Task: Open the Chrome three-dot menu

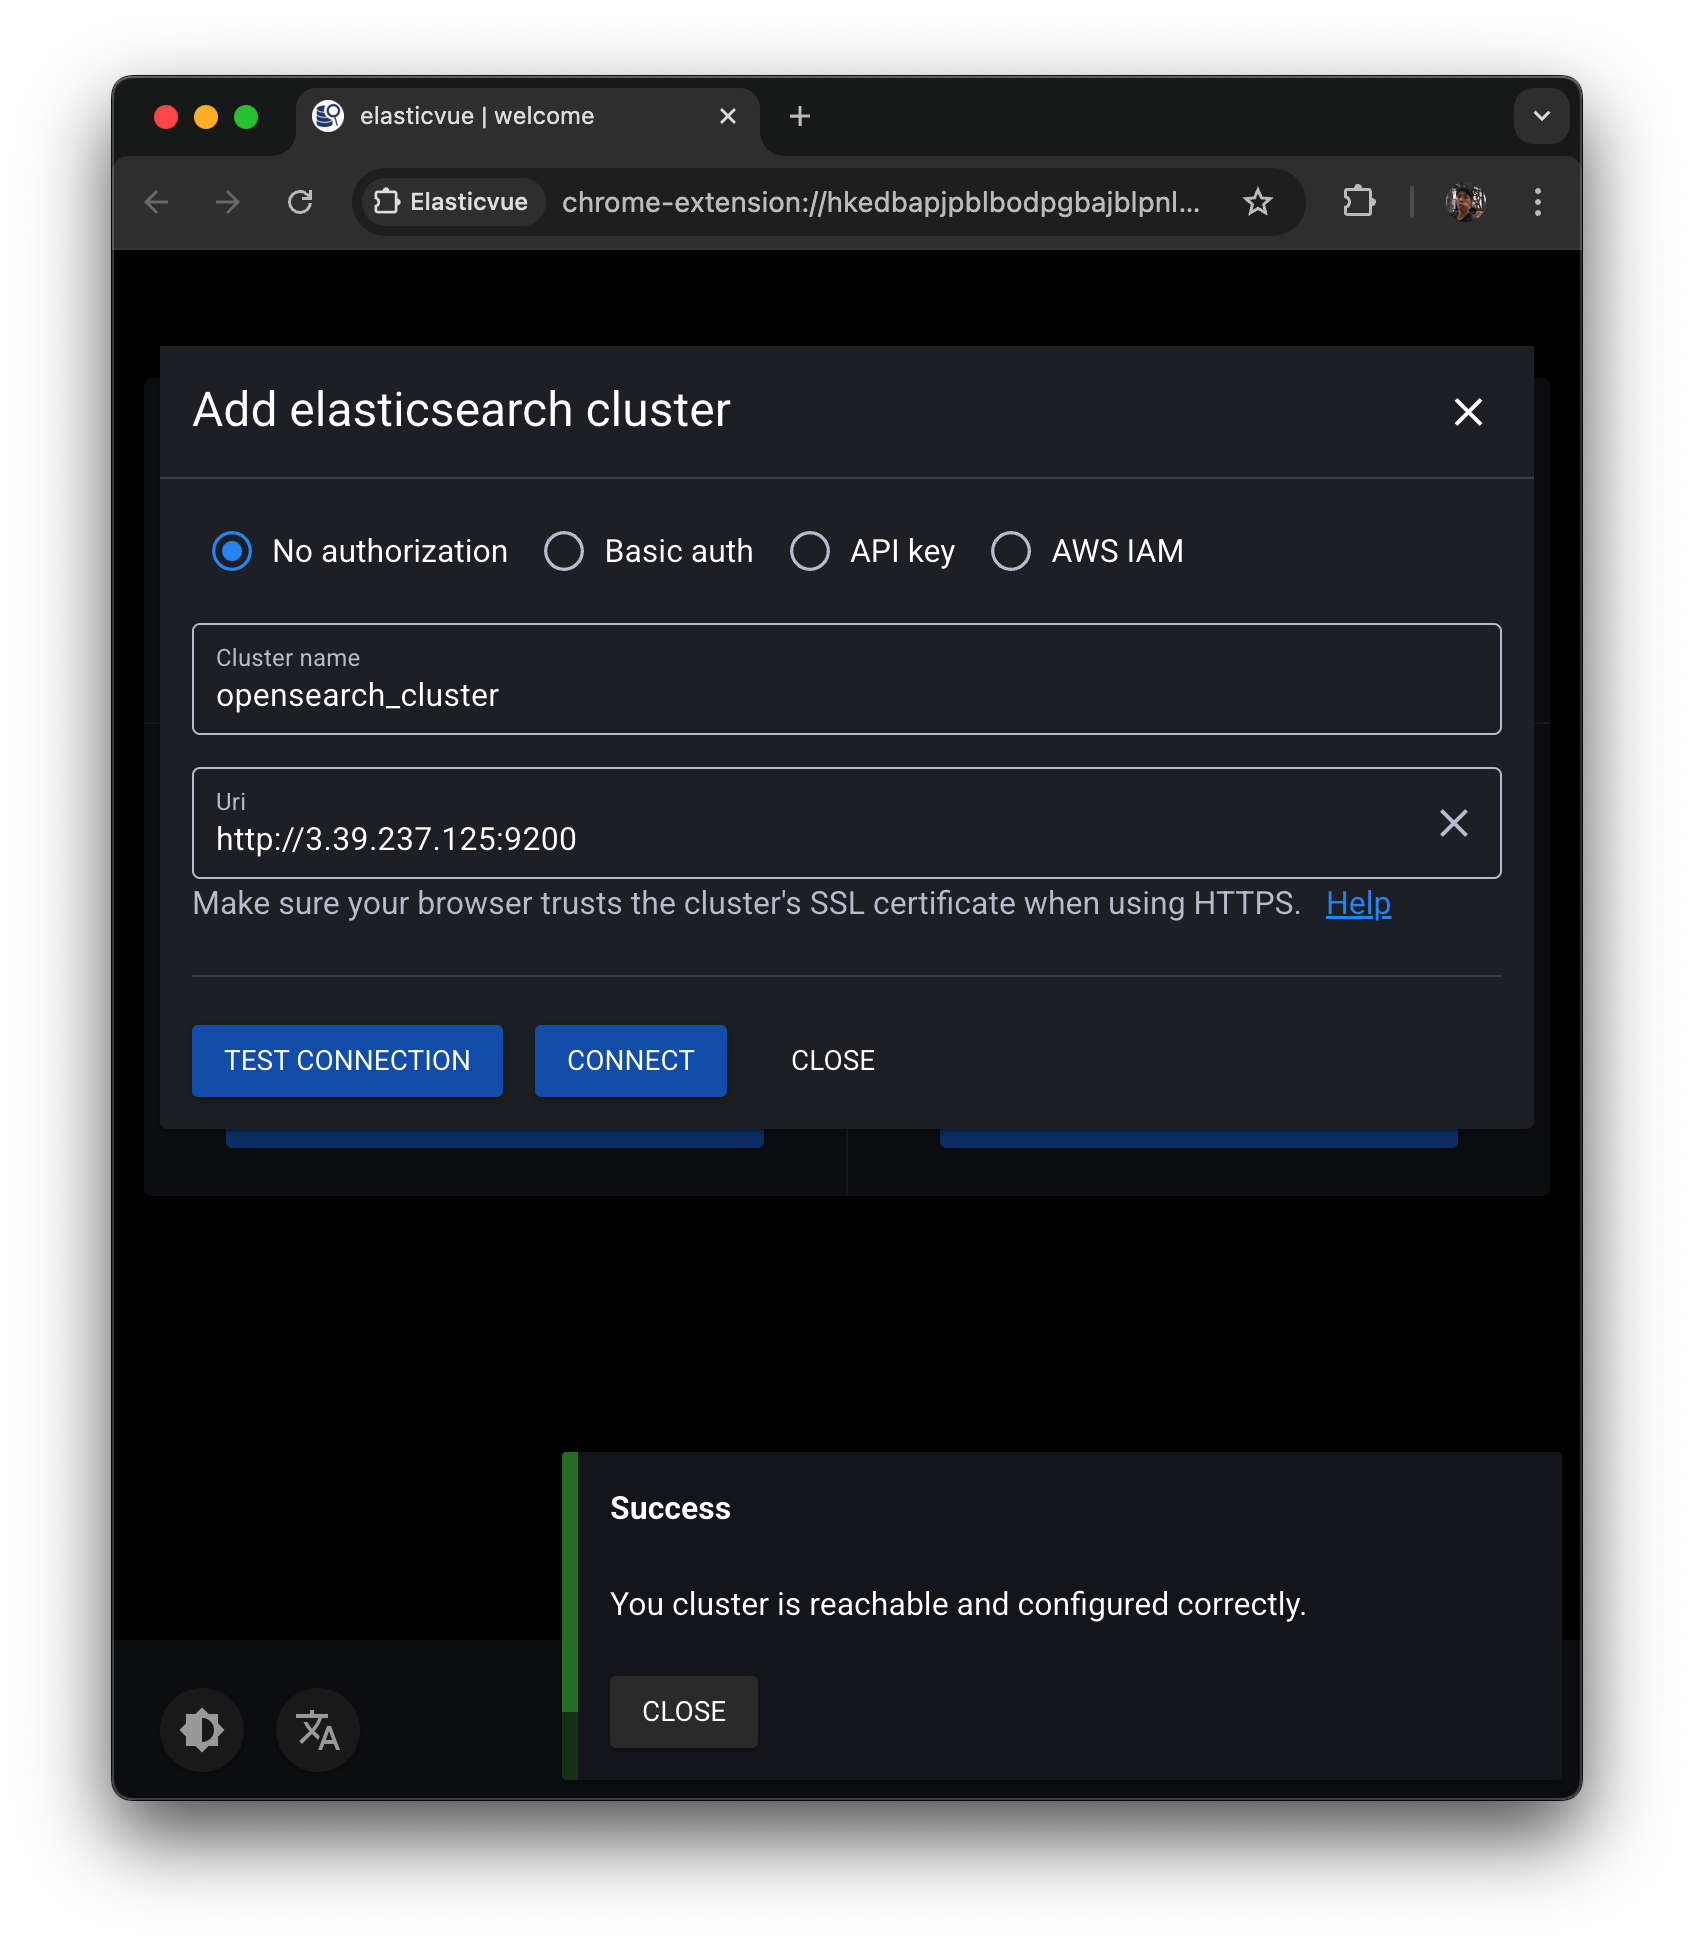Action: coord(1538,202)
